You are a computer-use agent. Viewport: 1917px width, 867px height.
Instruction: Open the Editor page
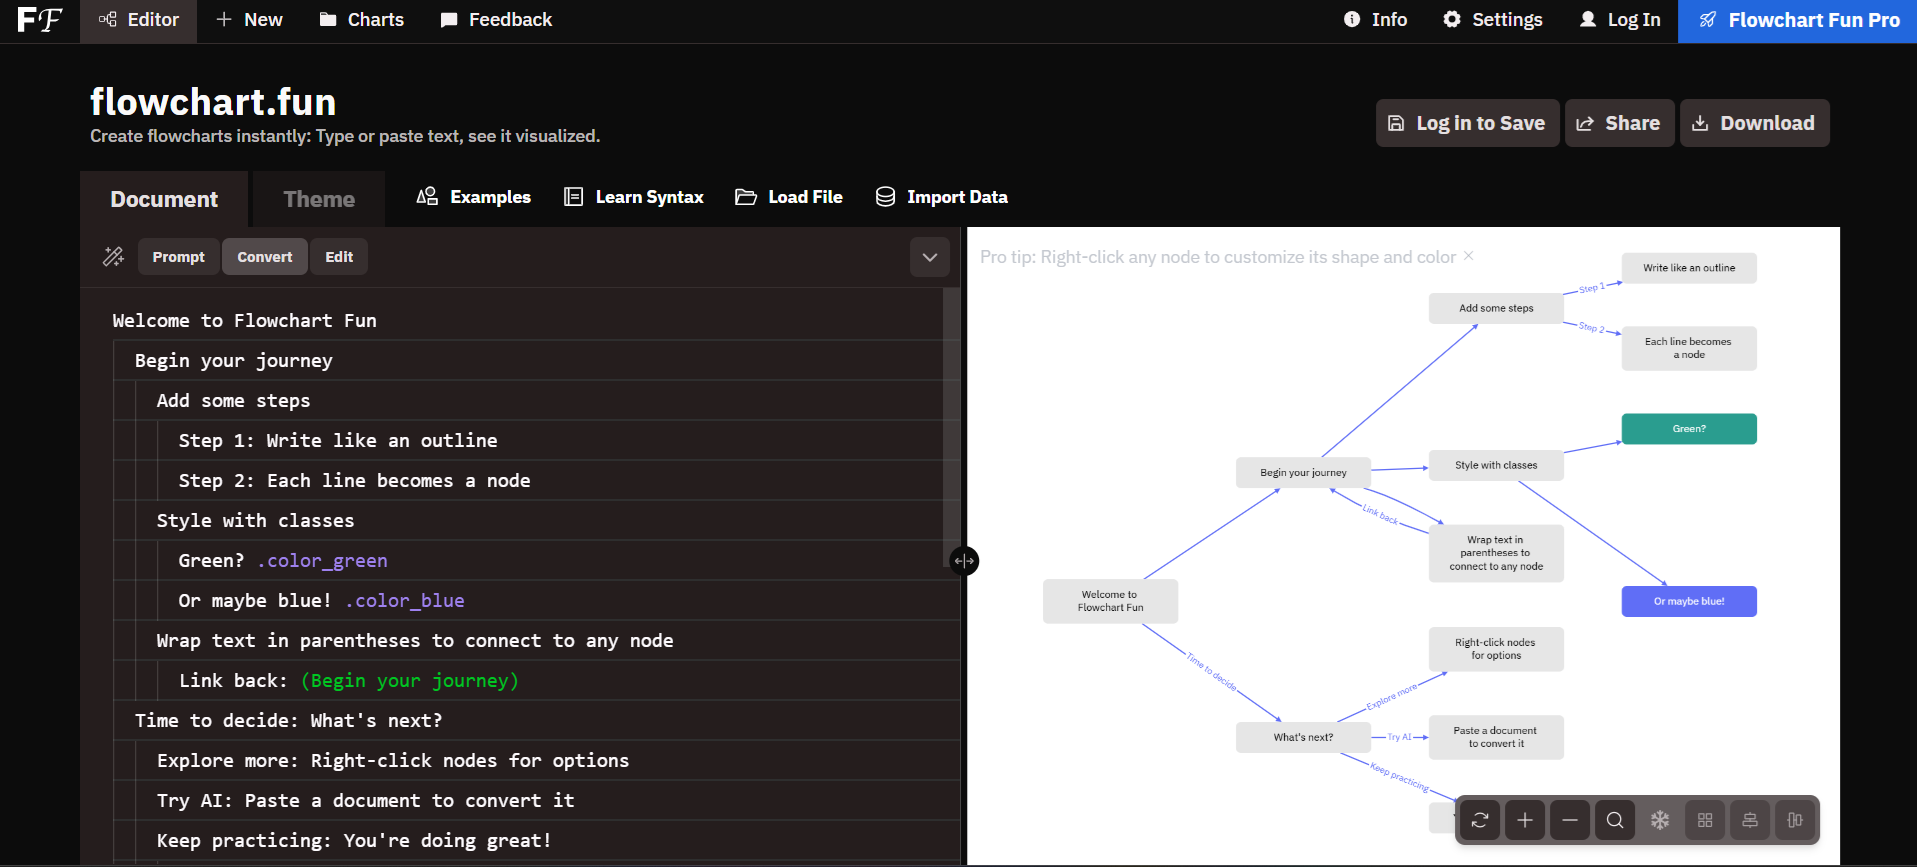pos(138,20)
